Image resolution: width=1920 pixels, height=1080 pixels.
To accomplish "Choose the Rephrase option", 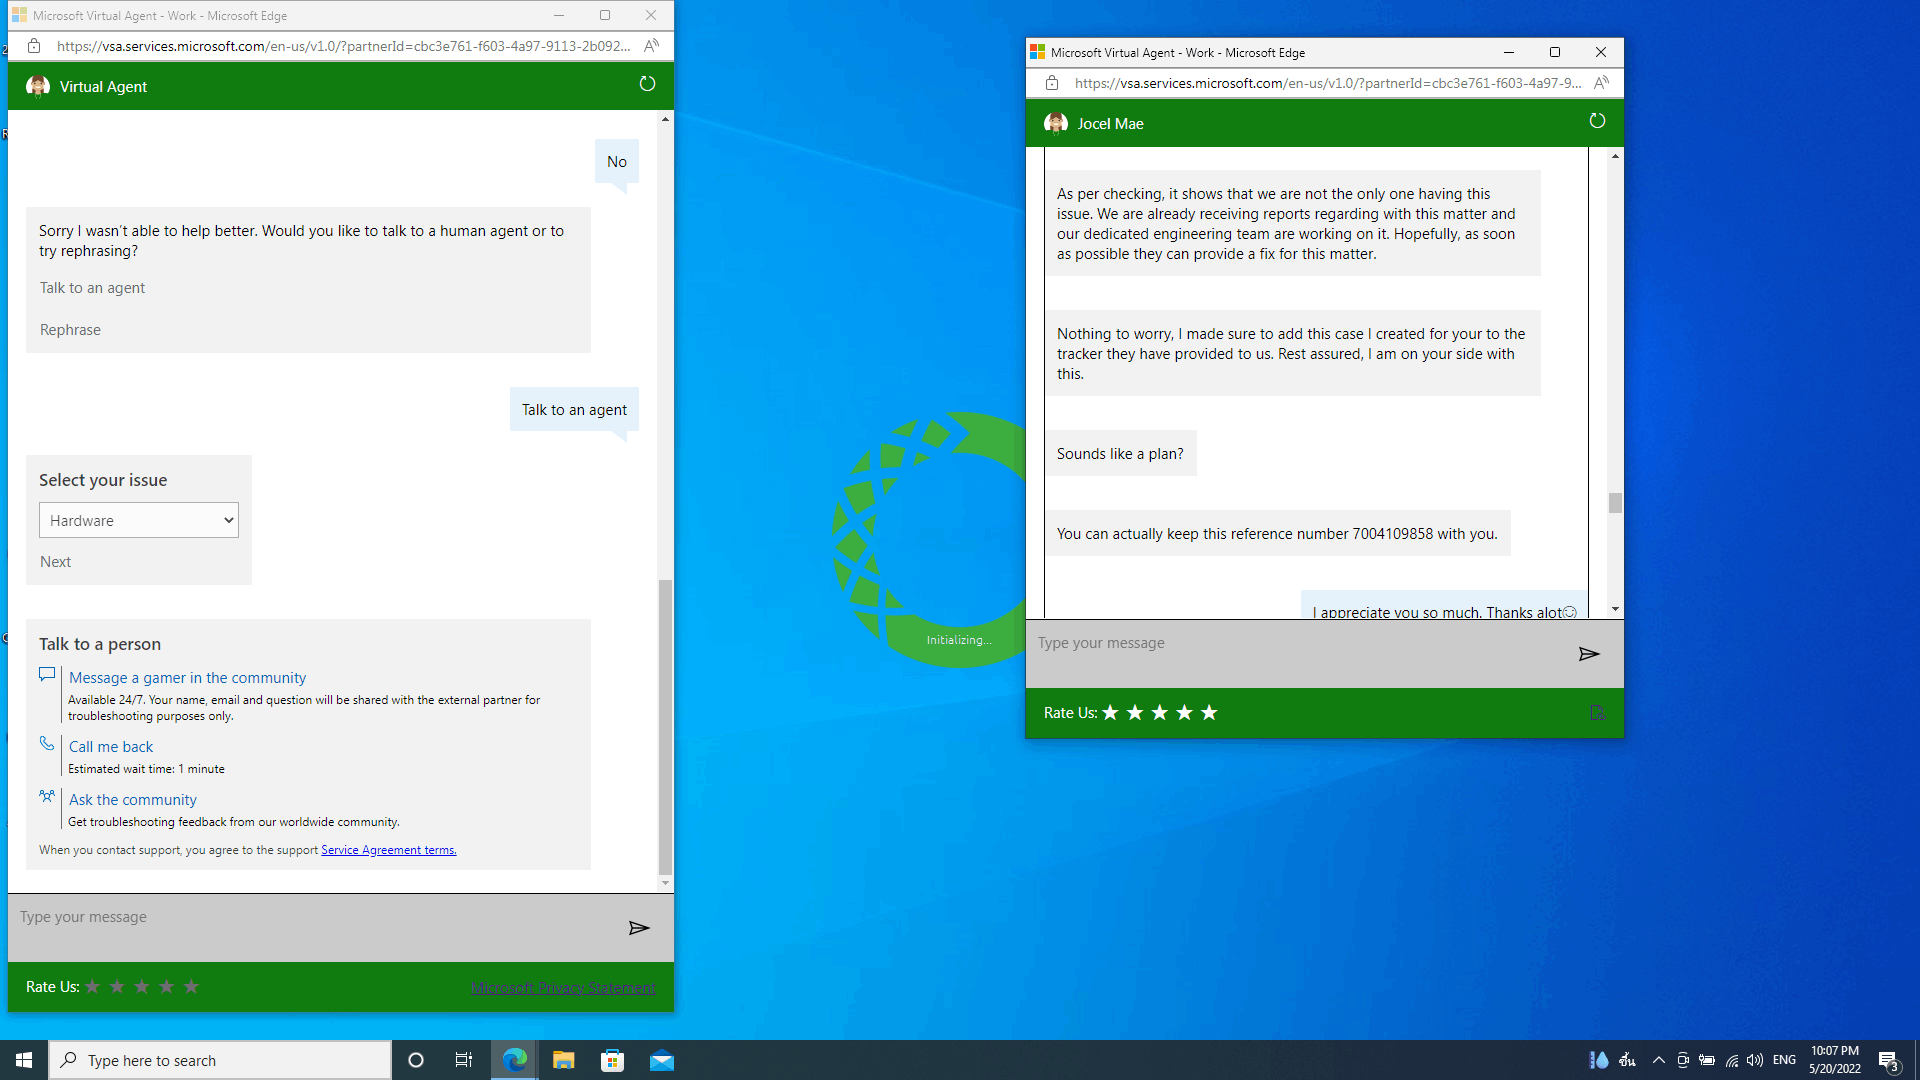I will (x=70, y=330).
